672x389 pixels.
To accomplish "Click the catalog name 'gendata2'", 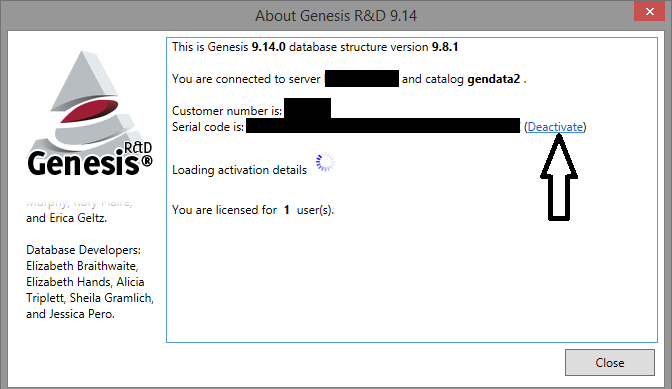I will (x=493, y=79).
